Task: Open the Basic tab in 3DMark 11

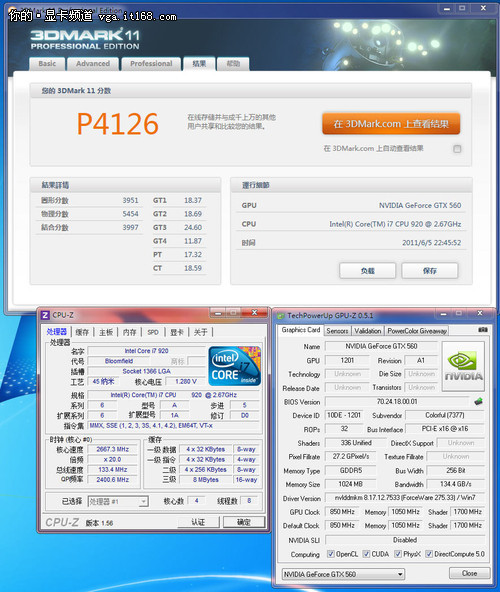Action: pyautogui.click(x=47, y=64)
